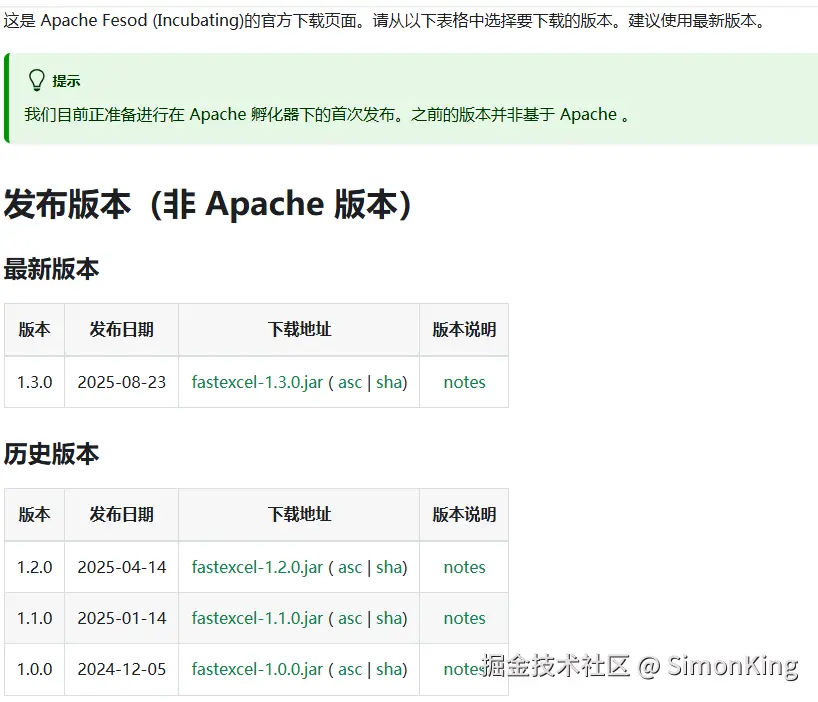Download fastexcel-1.0.0.jar
Image resolution: width=818 pixels, height=702 pixels.
[x=257, y=669]
